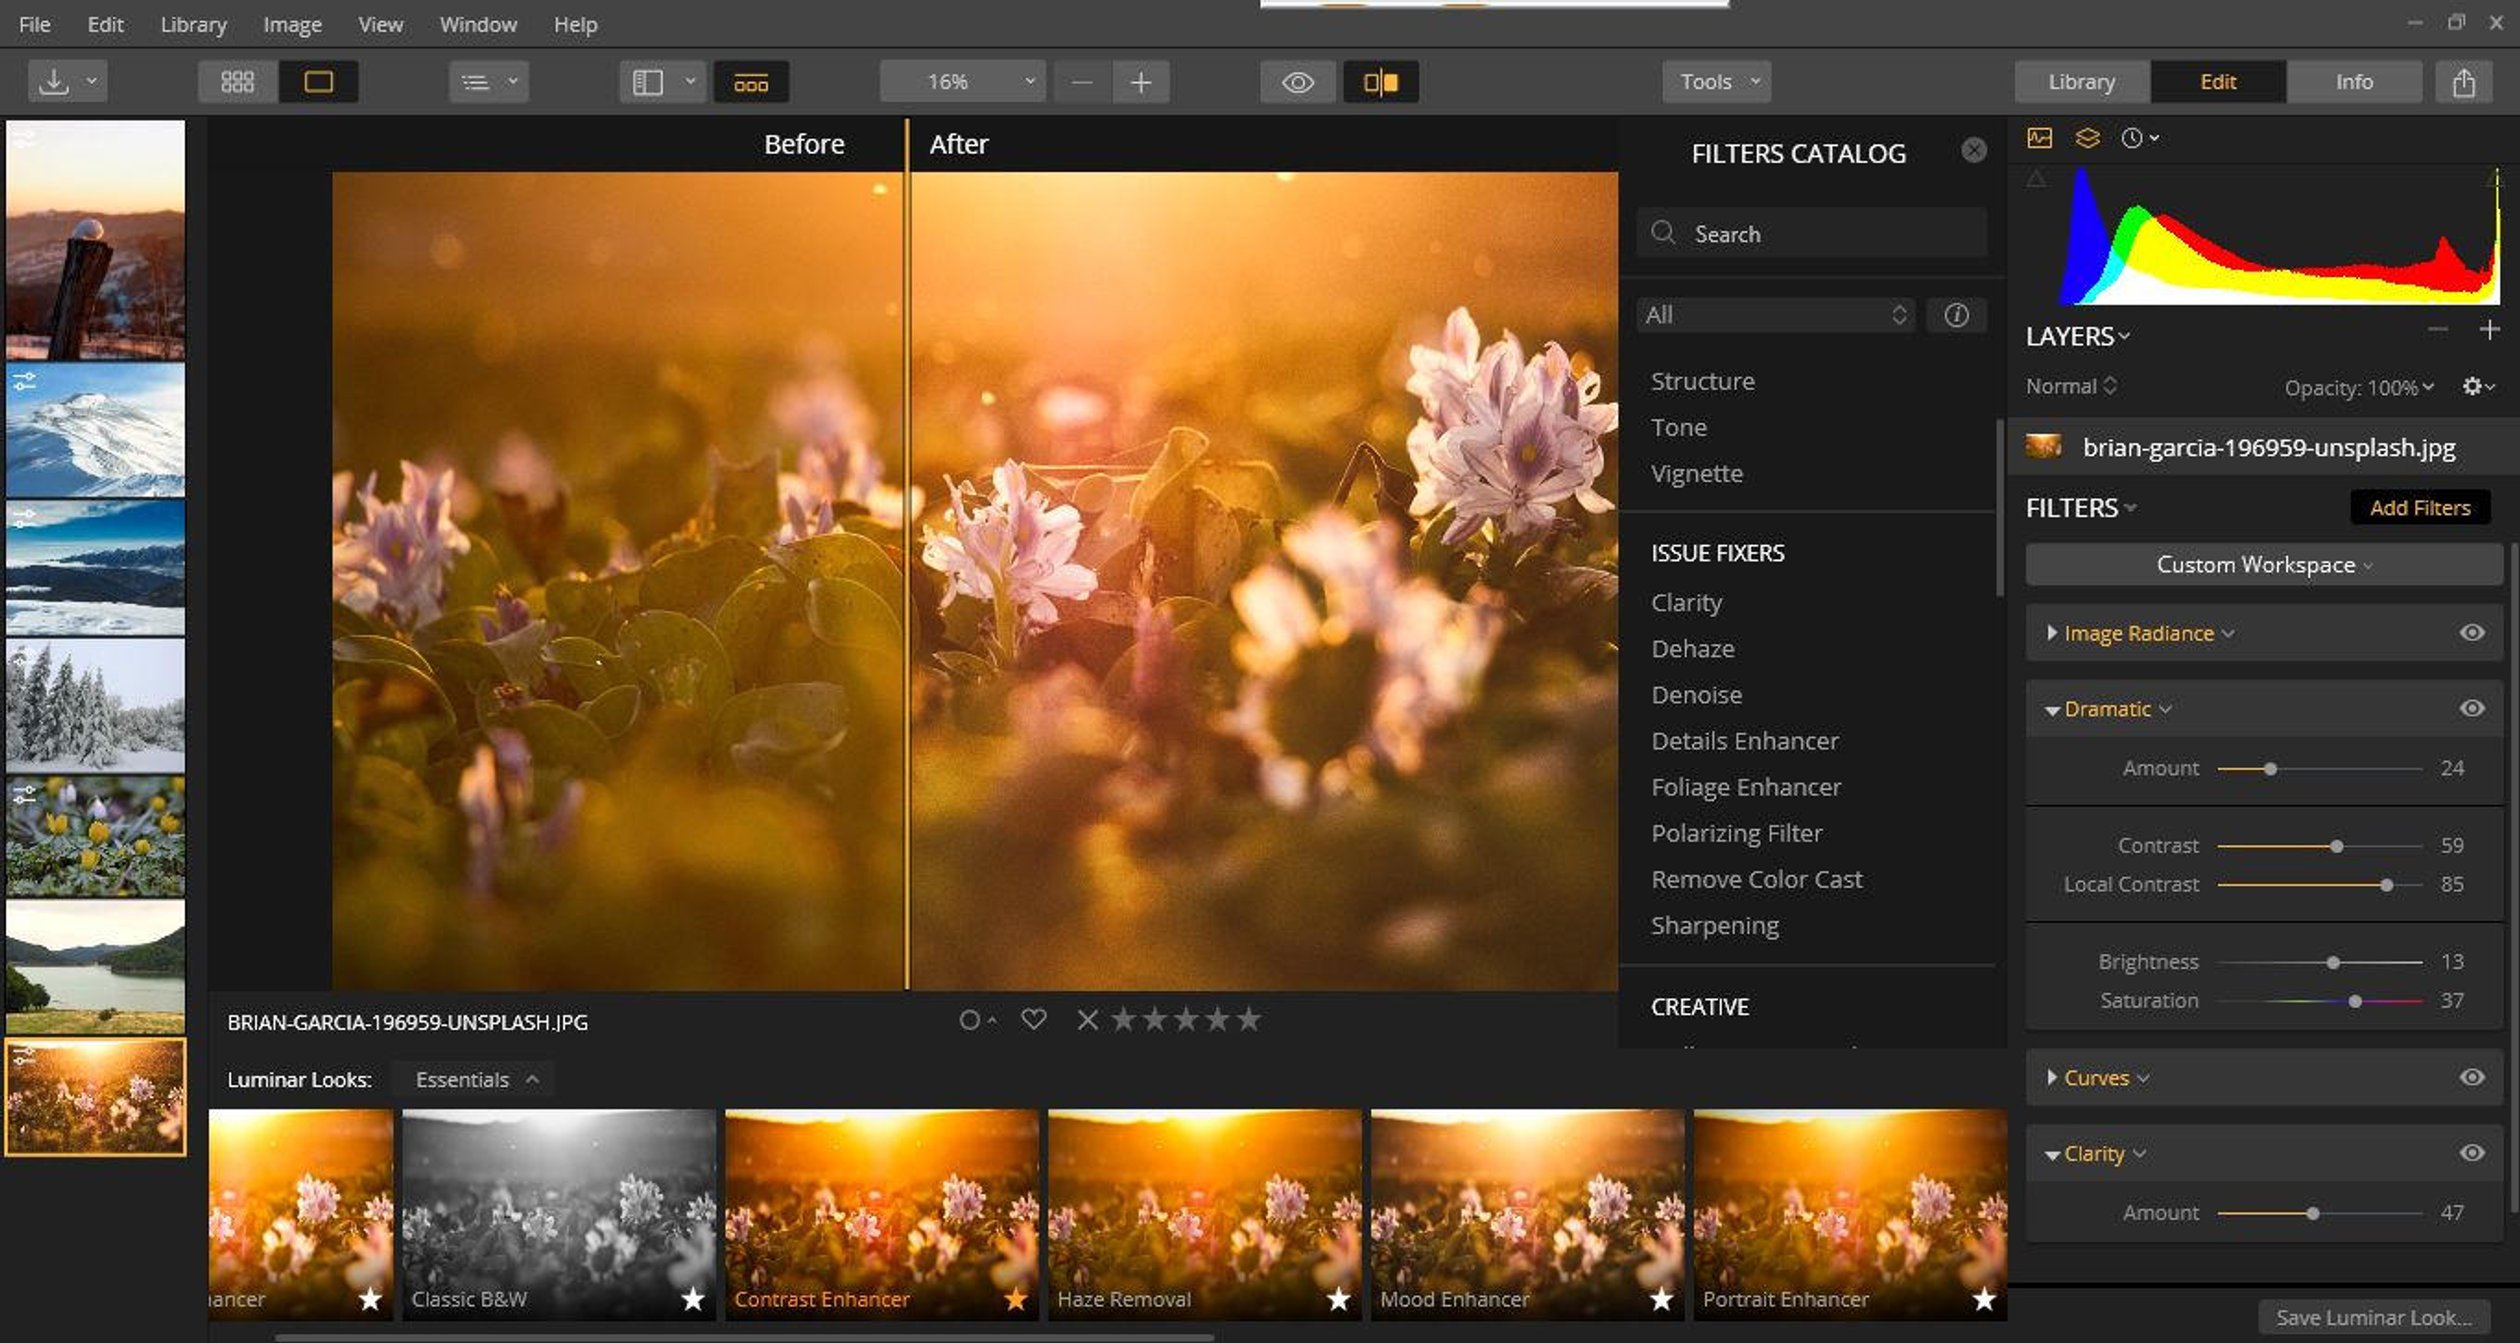This screenshot has height=1343, width=2520.
Task: Open the Custom Workspace dropdown
Action: click(2263, 564)
